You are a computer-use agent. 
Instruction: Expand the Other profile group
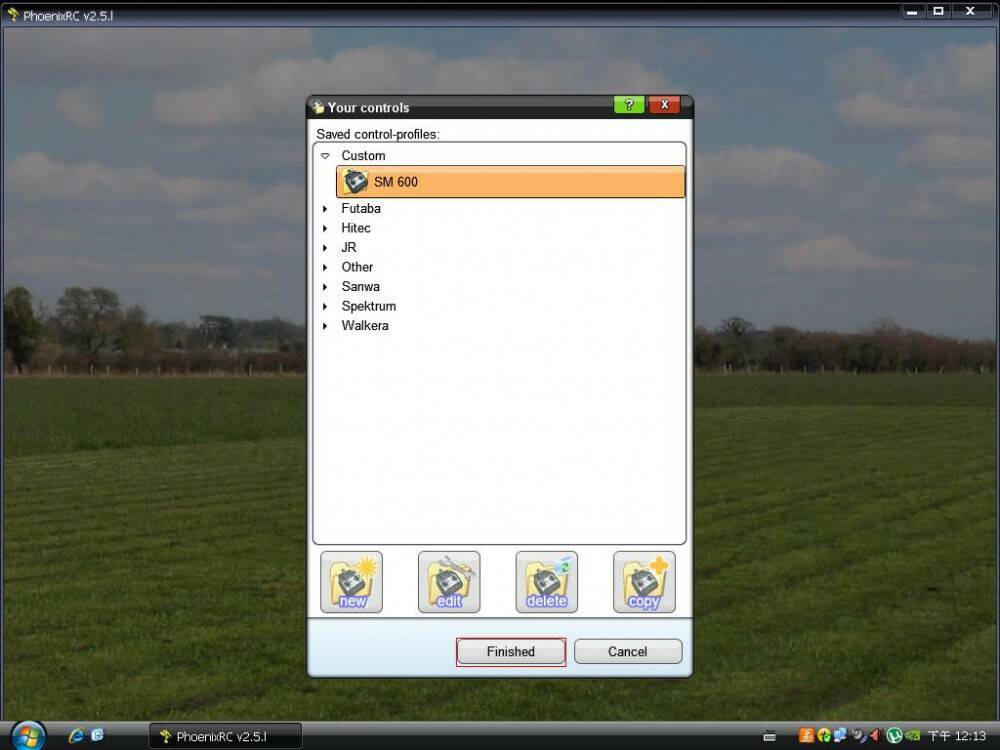click(x=325, y=267)
